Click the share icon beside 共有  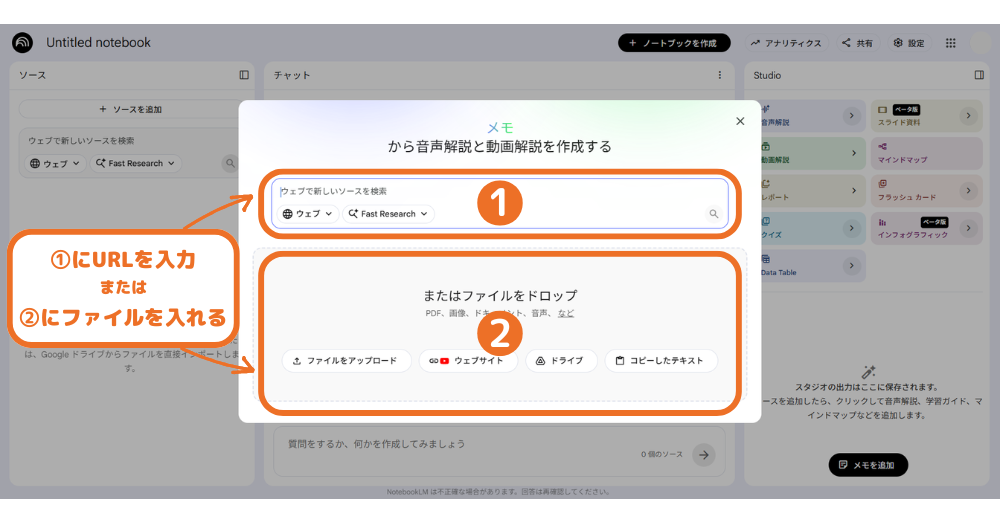846,43
